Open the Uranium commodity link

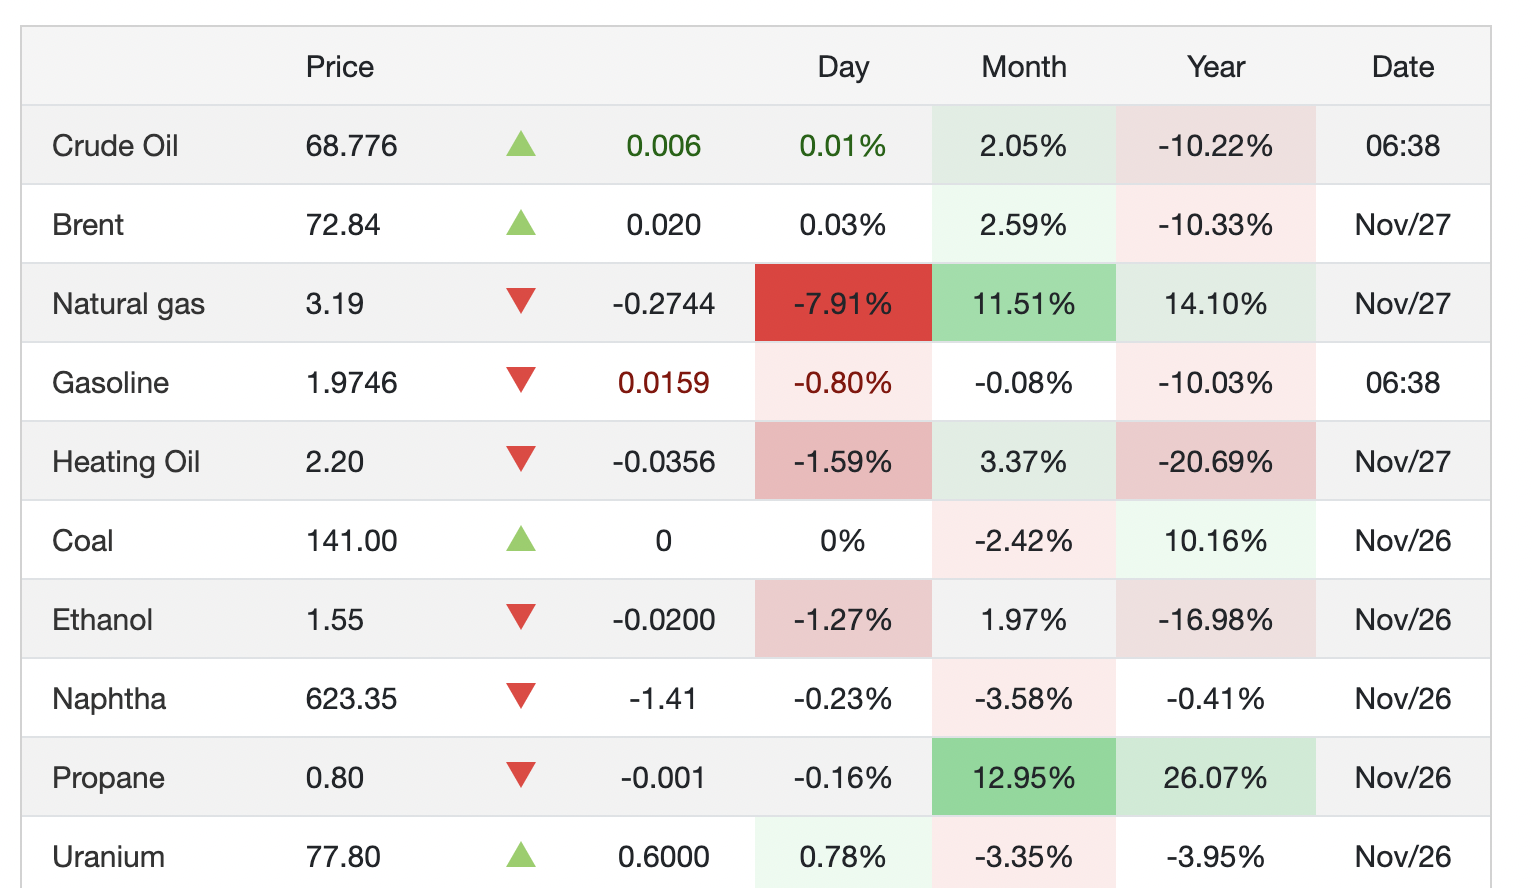click(x=108, y=857)
